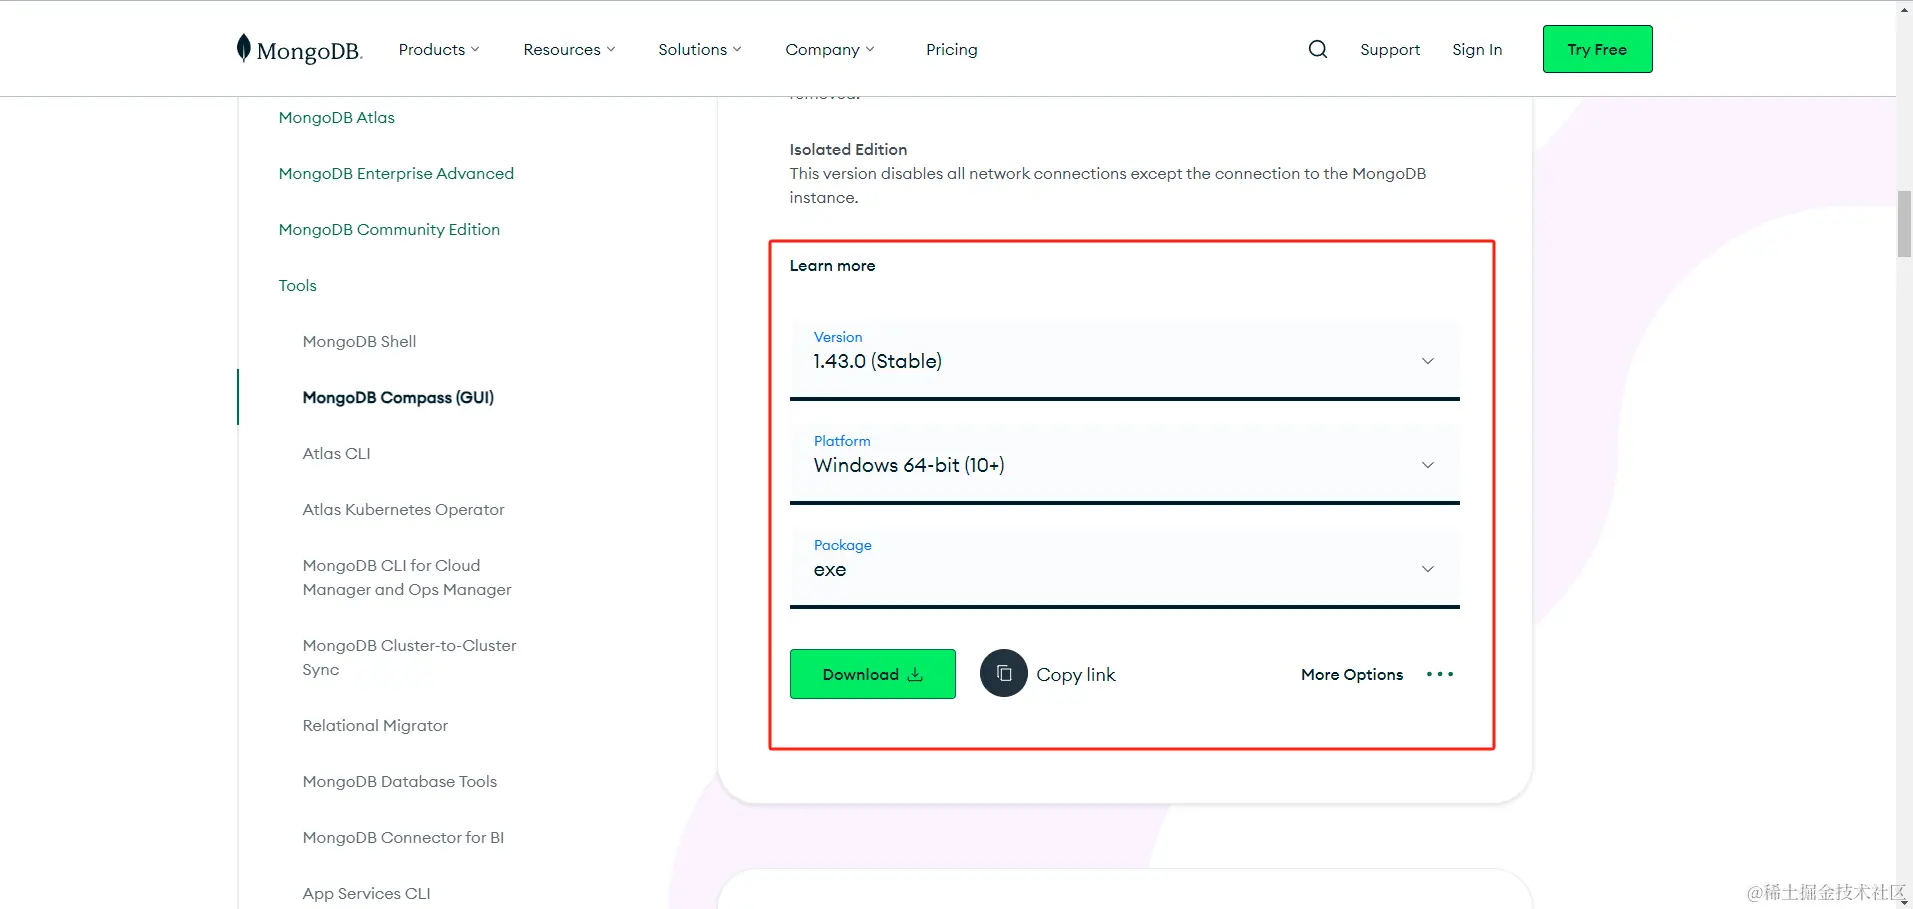Open App Services CLI sidebar item

[x=366, y=893]
